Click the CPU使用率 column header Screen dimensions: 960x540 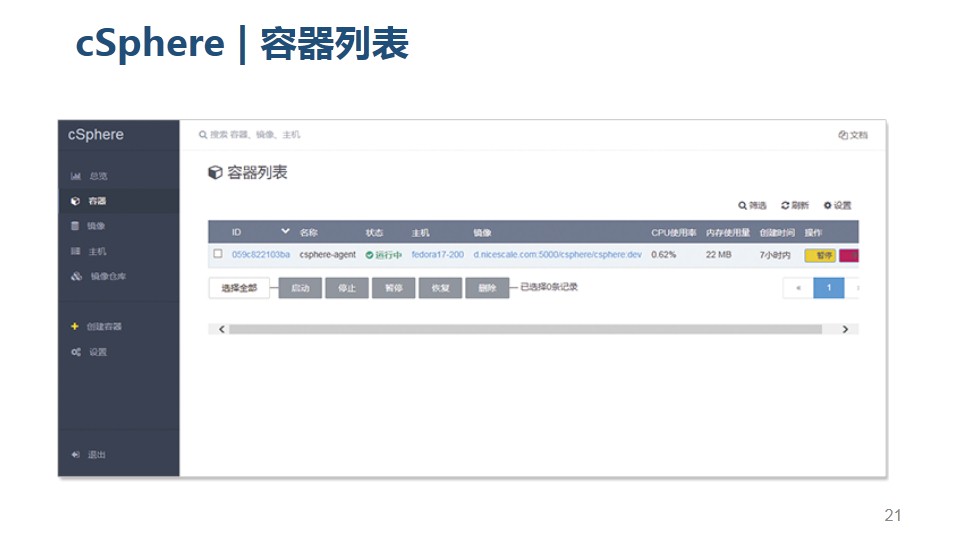point(673,233)
